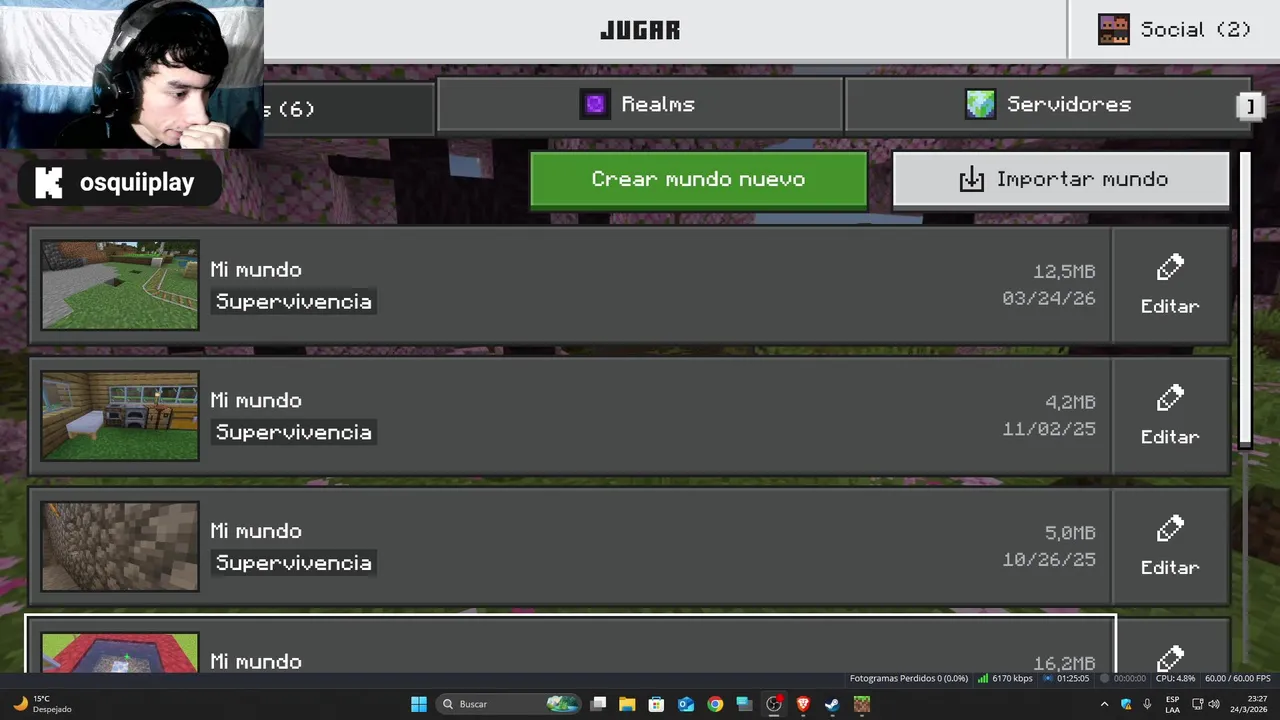Open world thumbnail with red wool frame
Viewport: 1280px width, 720px height.
pyautogui.click(x=120, y=653)
